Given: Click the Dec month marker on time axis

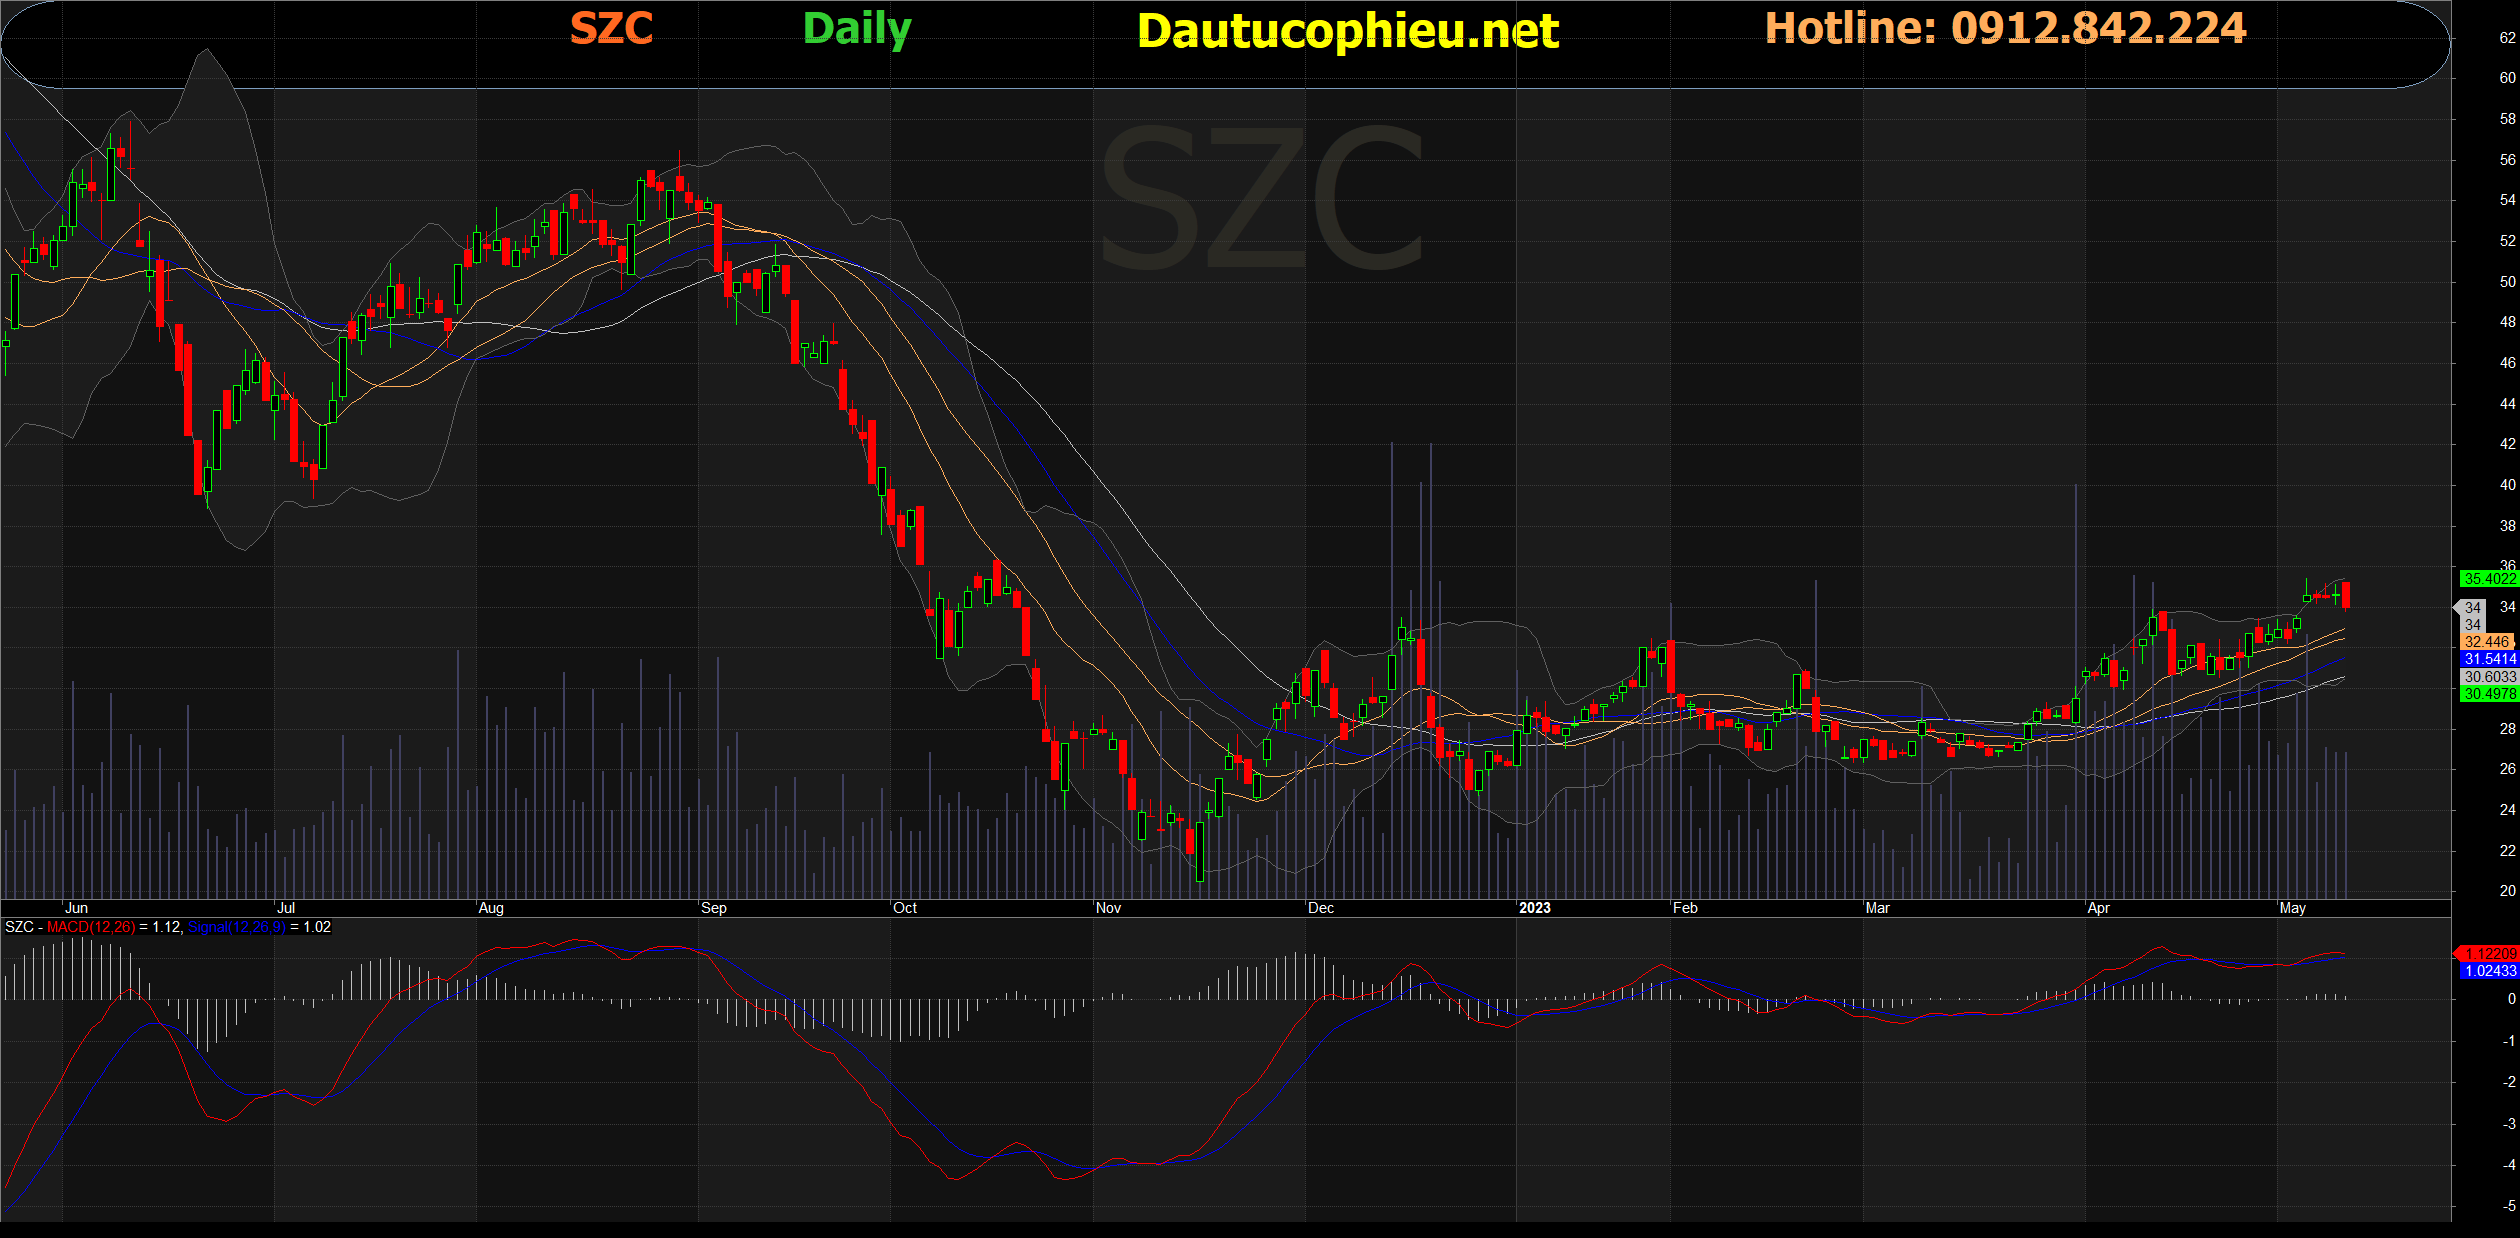Looking at the screenshot, I should (x=1320, y=908).
